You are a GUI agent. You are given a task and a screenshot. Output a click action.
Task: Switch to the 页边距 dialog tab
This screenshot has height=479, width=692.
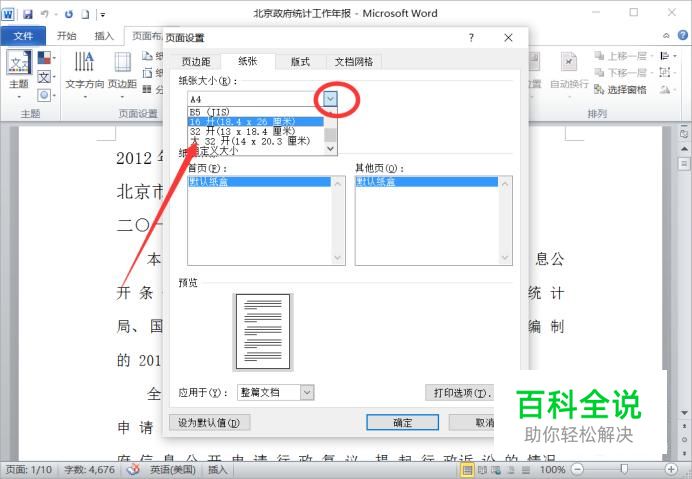click(x=196, y=62)
